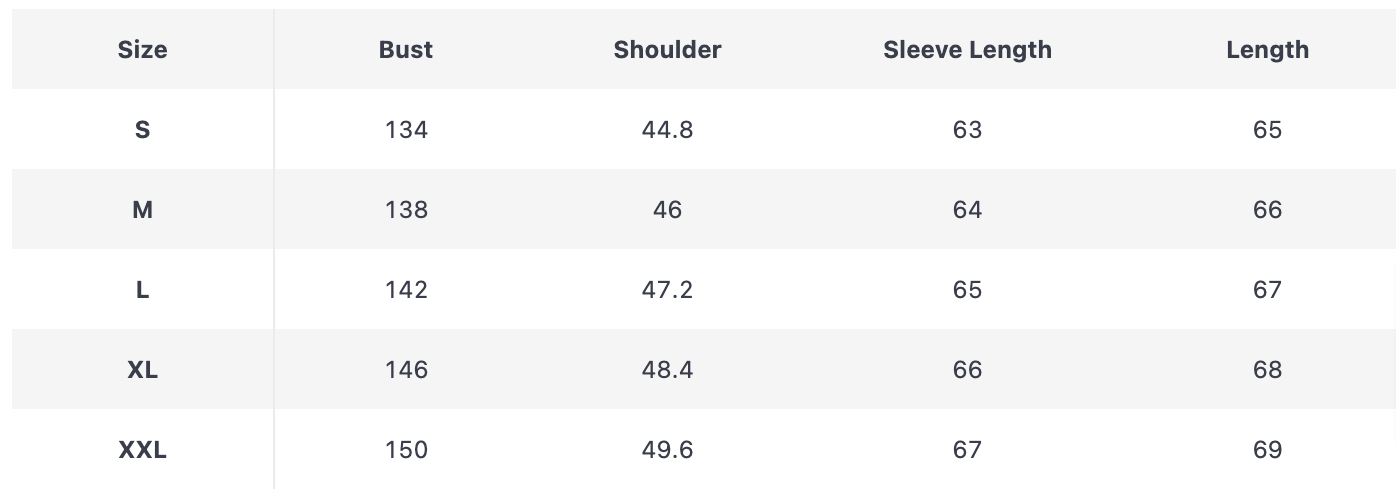Click bust value 150
Screen dimensions: 1396x496
[406, 450]
